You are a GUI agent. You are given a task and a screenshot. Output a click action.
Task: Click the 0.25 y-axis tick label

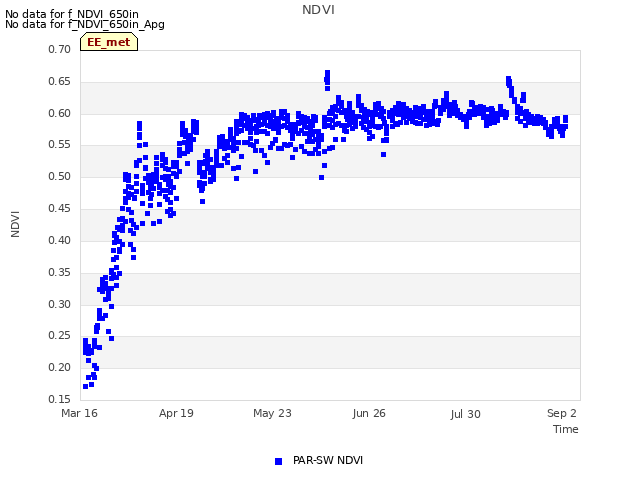point(60,336)
